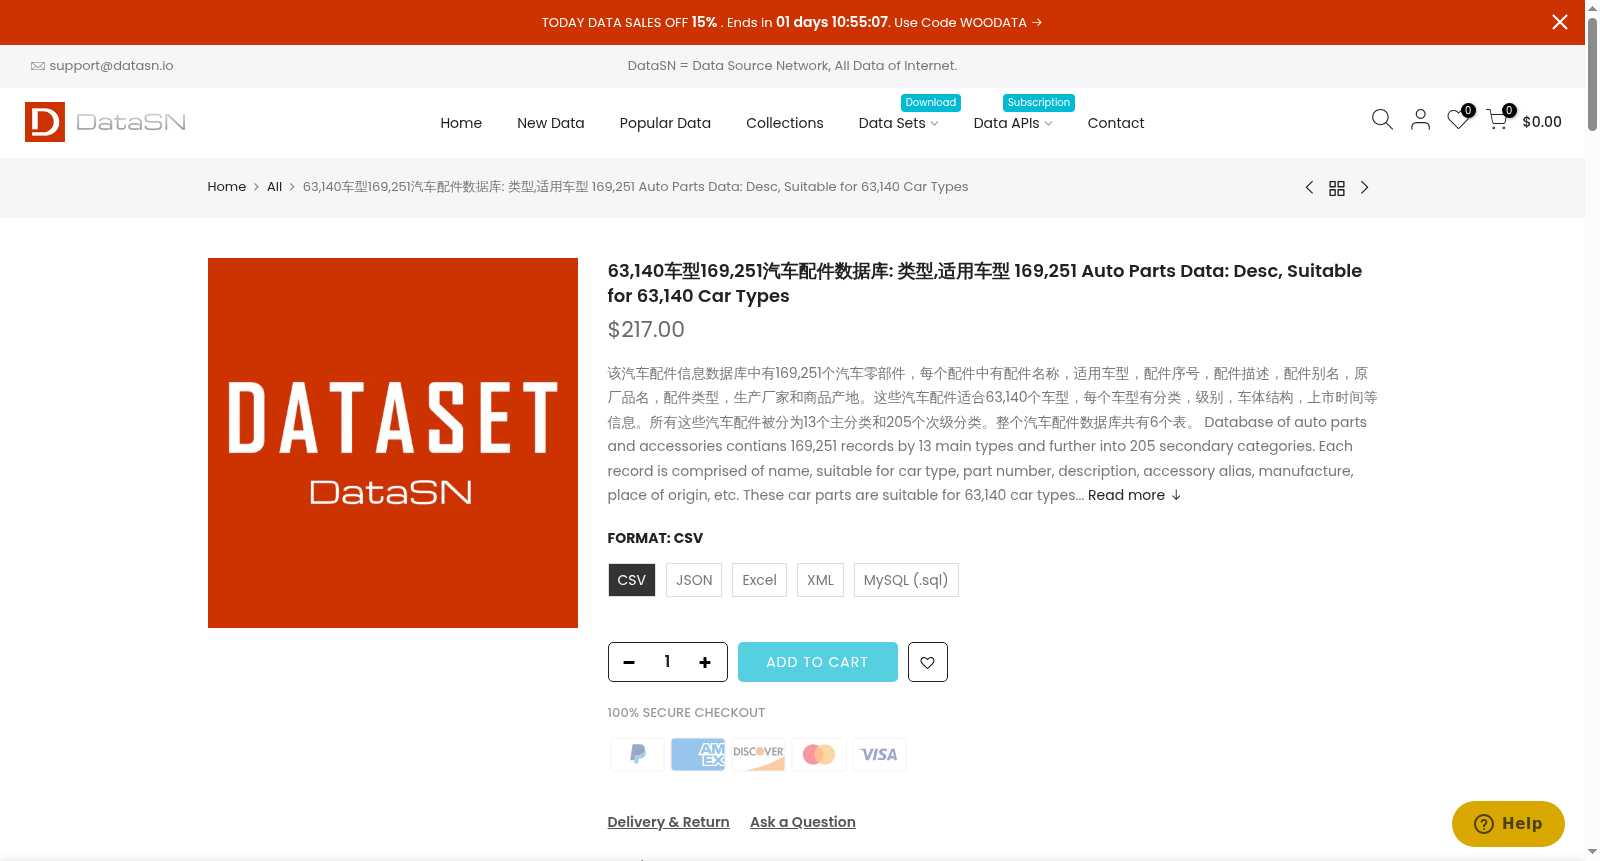Expand description with Read more
The image size is (1600, 861).
tap(1134, 495)
